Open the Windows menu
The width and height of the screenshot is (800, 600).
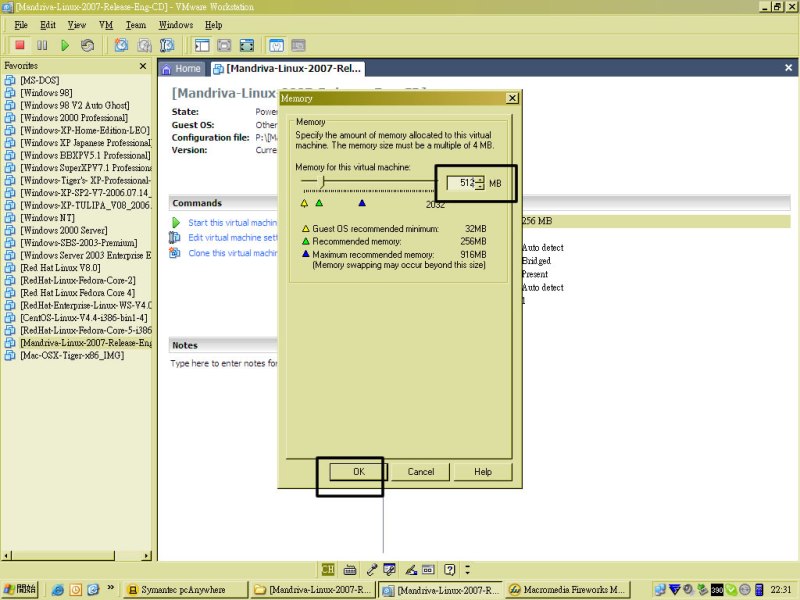[176, 25]
